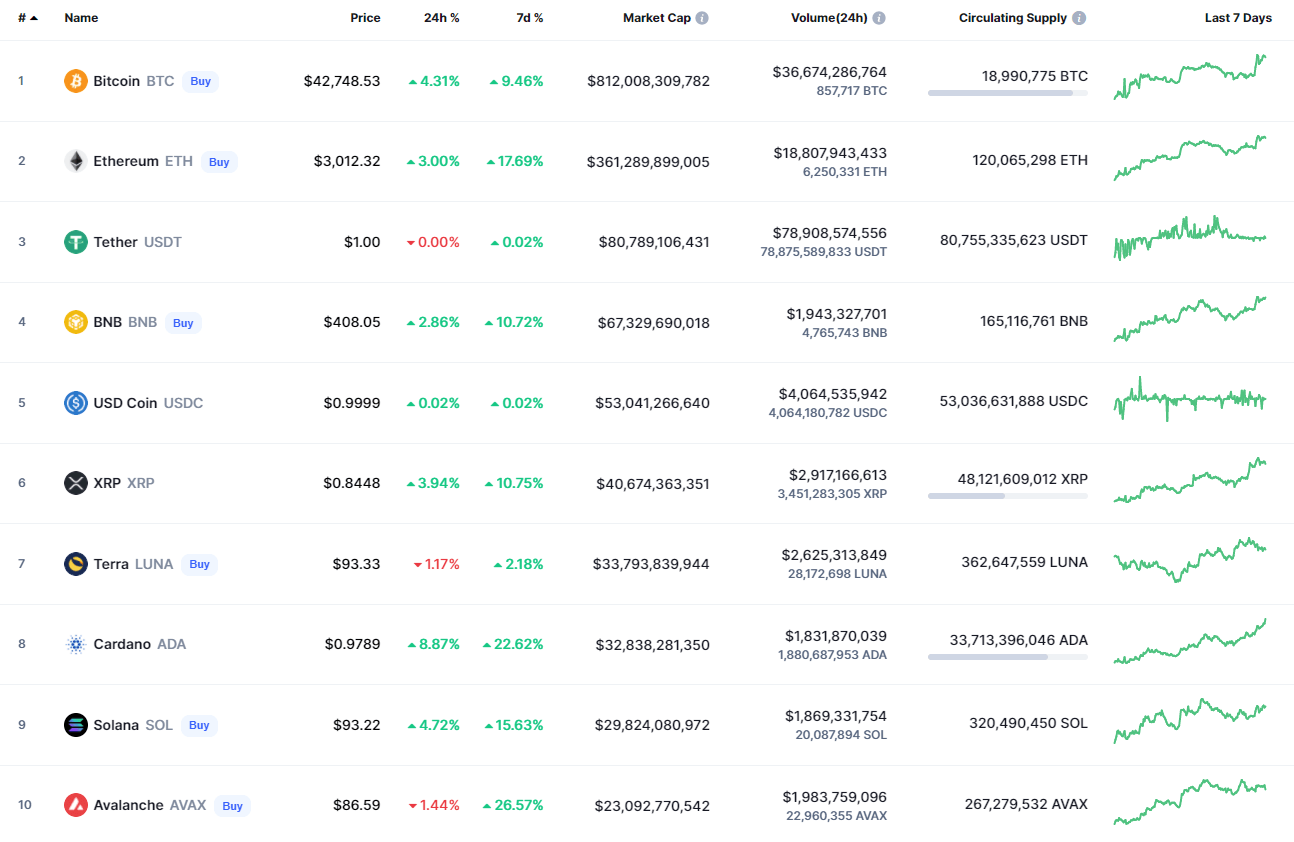Viewport: 1294px width, 842px height.
Task: Sort by 24h % column header
Action: [441, 18]
